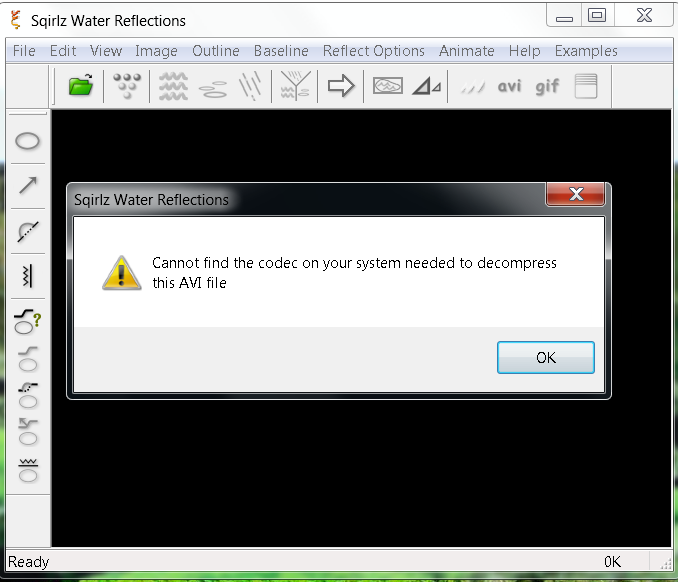678x582 pixels.
Task: Select the ring ripples icon
Action: click(x=213, y=88)
